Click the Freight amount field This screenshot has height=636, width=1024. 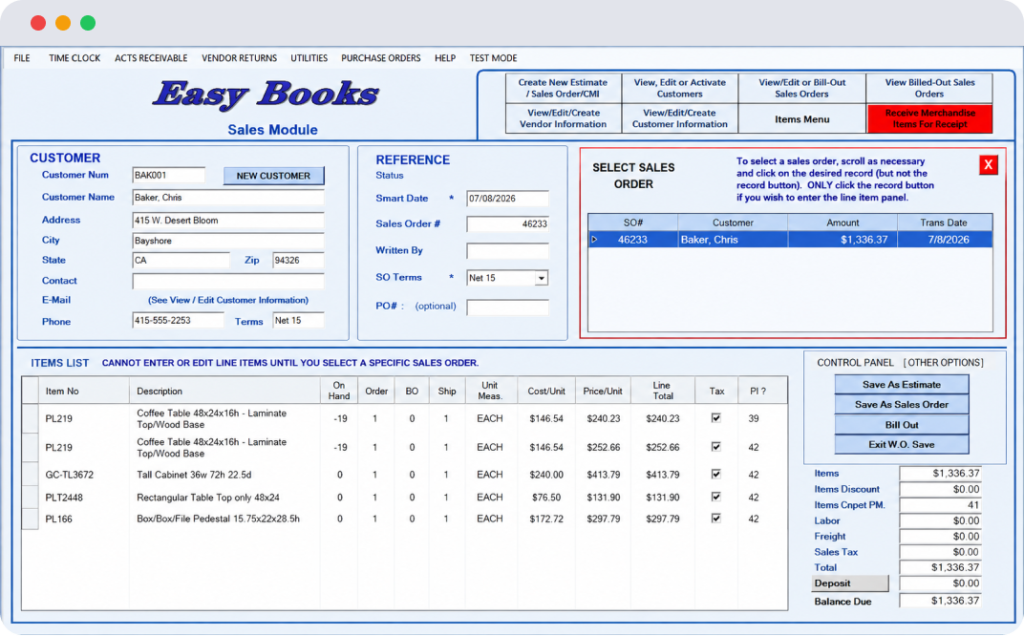(x=940, y=536)
